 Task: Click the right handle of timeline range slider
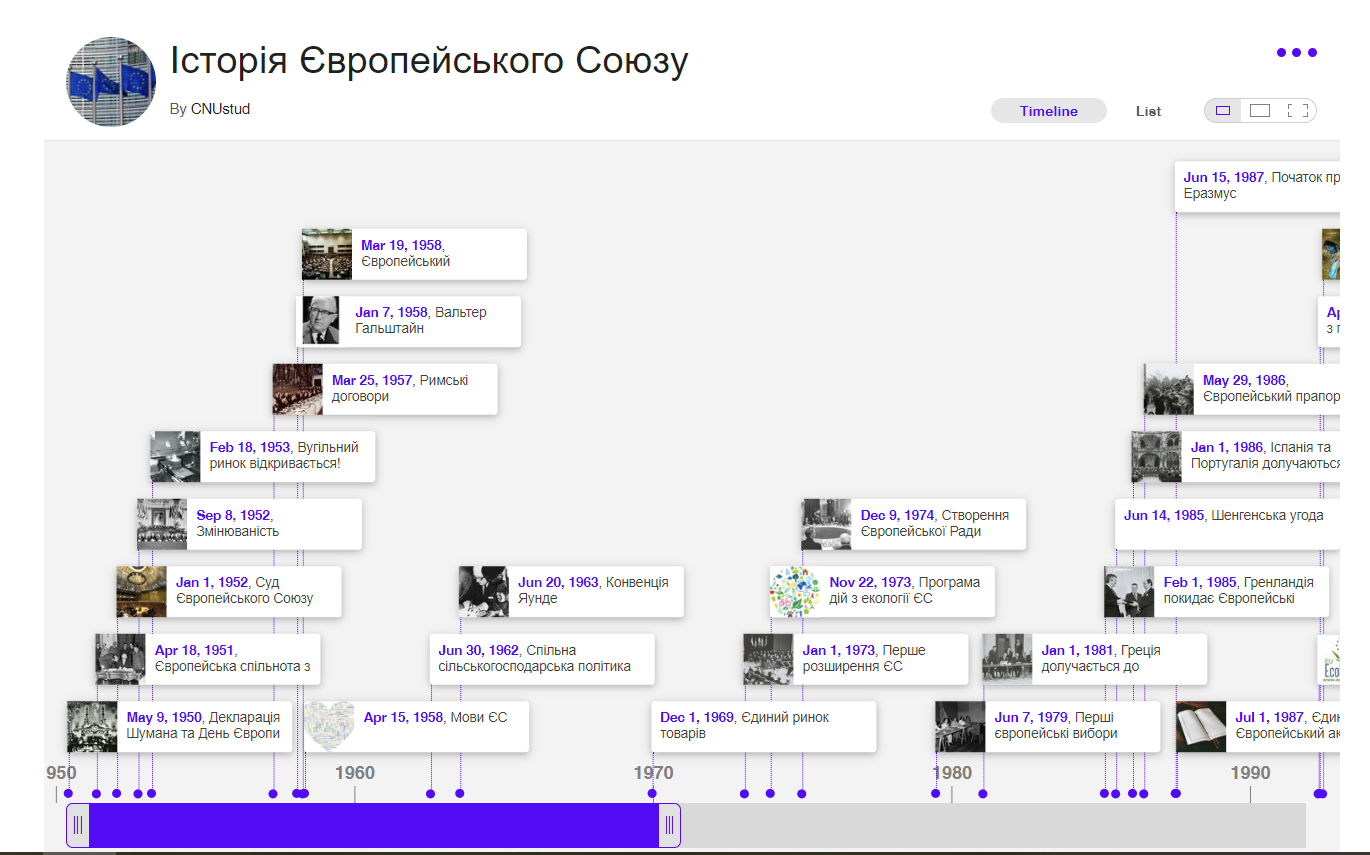669,825
